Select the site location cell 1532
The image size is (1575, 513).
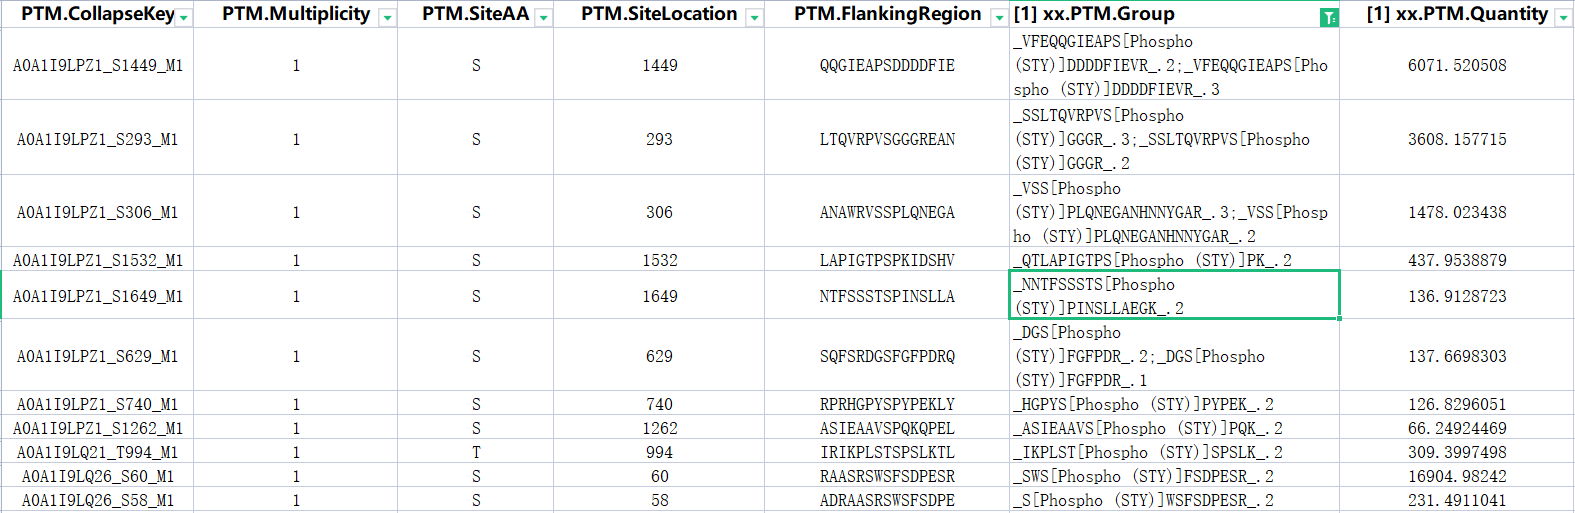click(659, 260)
